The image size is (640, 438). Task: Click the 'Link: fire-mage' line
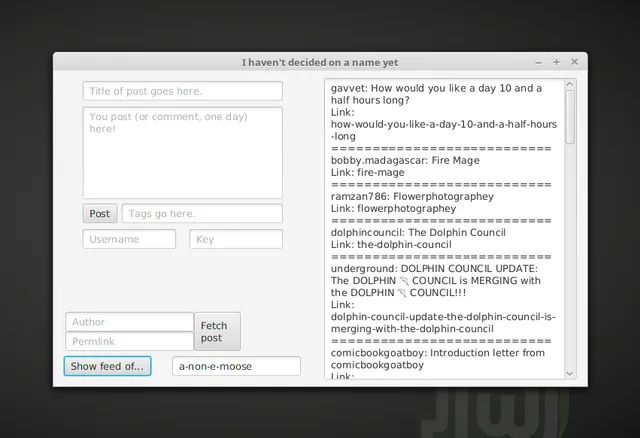(x=367, y=172)
